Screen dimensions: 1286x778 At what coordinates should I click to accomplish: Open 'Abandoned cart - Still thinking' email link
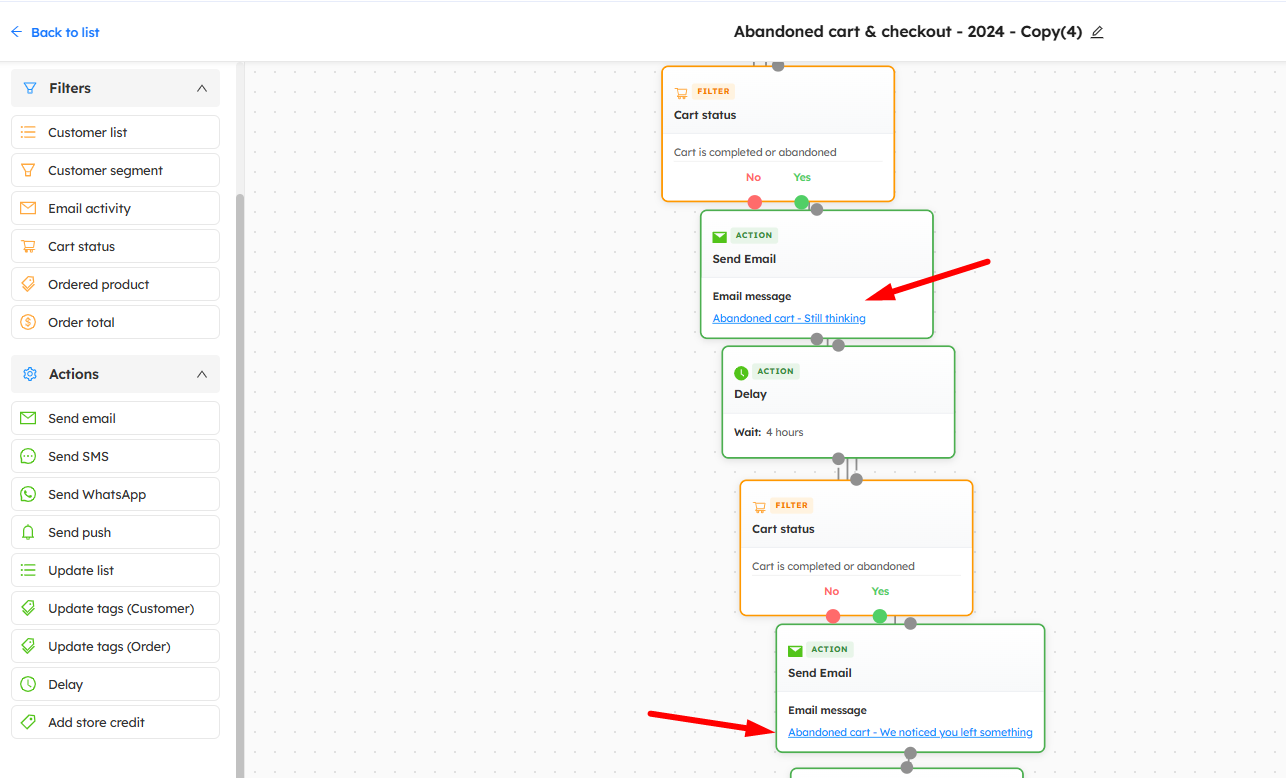(x=789, y=318)
